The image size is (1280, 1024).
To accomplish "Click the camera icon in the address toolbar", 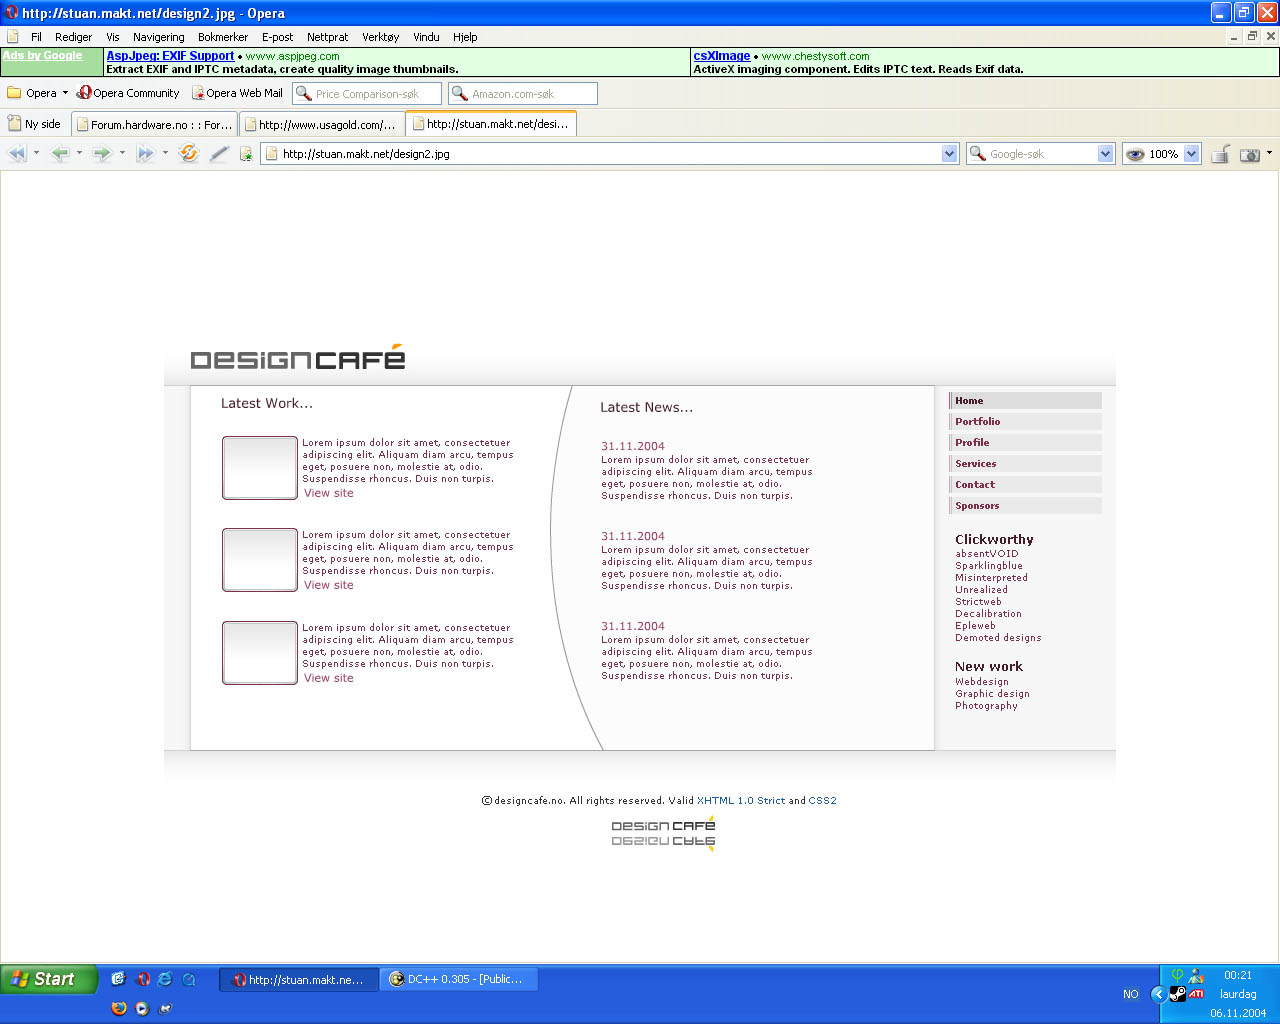I will point(1249,154).
